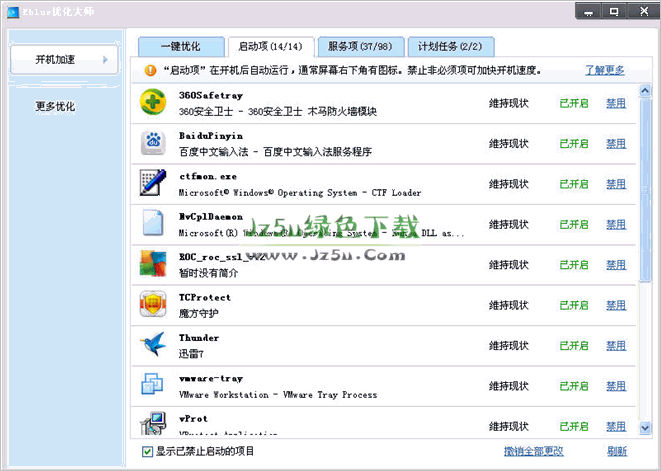
Task: Click 撤销全部更改 link
Action: 534,452
